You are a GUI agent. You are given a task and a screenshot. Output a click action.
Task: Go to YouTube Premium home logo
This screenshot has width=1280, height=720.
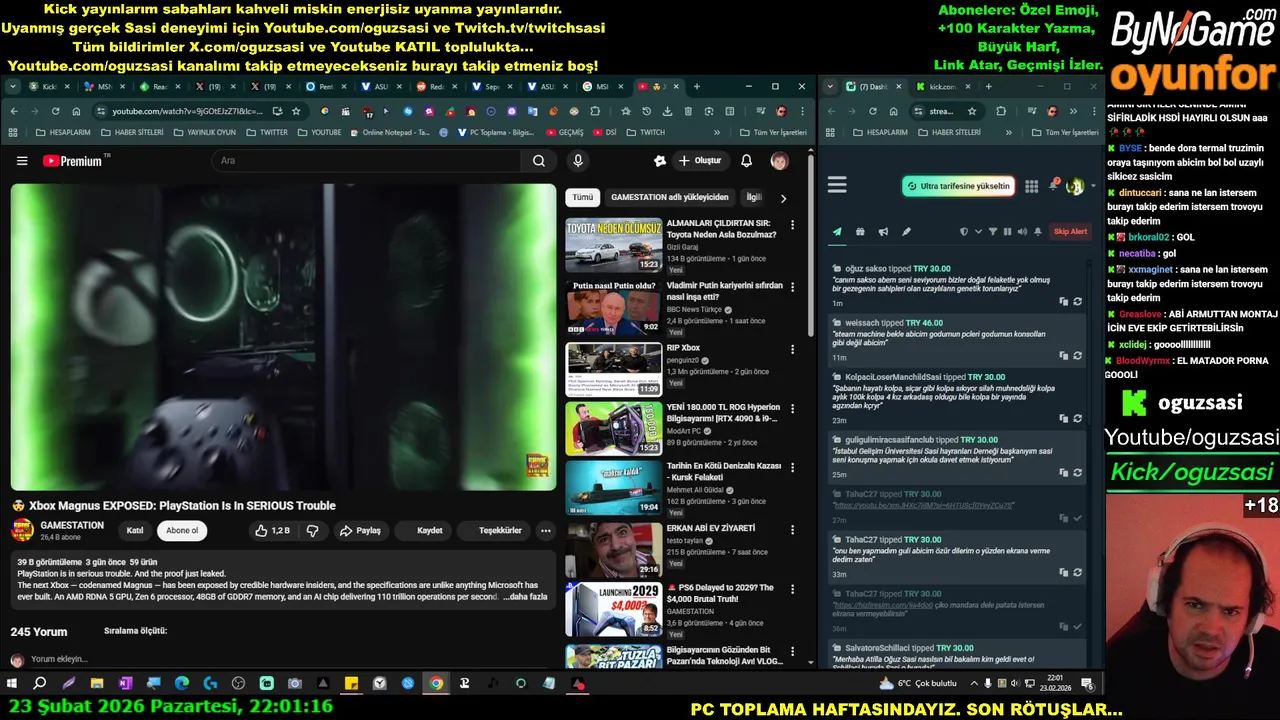(73, 161)
